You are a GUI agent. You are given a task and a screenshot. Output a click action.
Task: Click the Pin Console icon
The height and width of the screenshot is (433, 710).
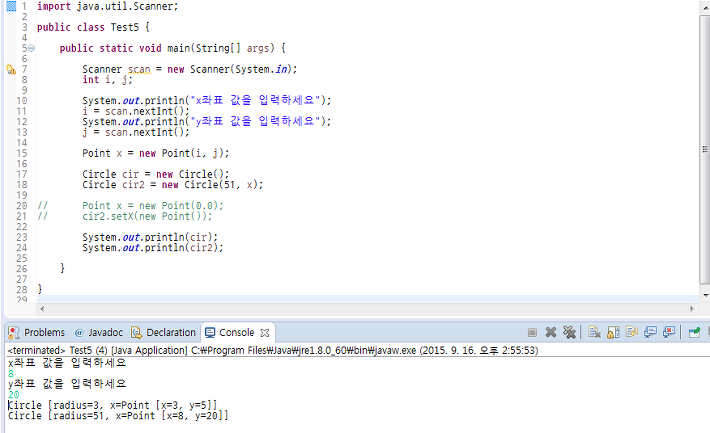click(x=694, y=332)
